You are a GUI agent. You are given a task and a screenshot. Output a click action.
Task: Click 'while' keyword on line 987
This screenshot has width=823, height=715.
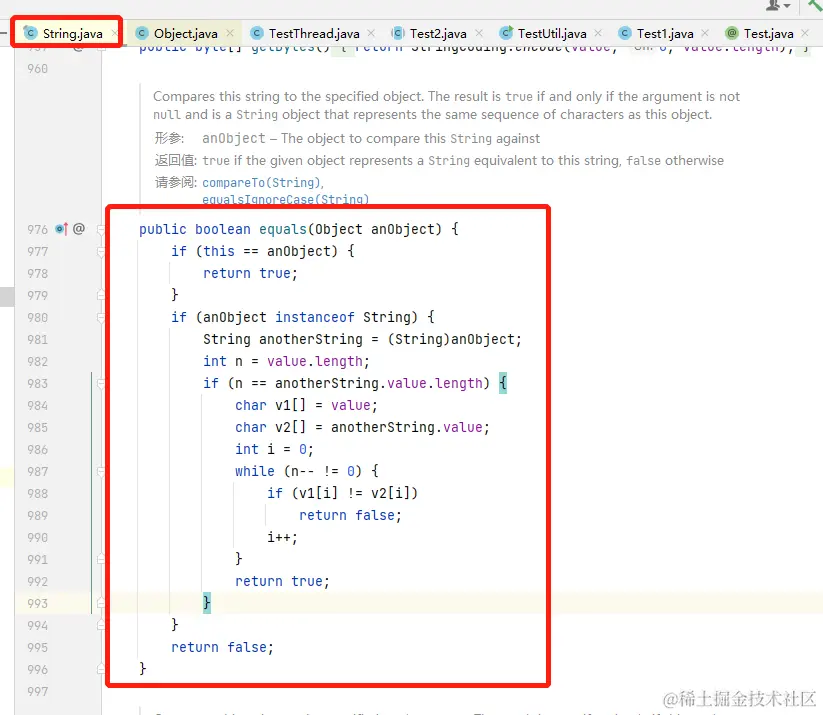click(255, 471)
